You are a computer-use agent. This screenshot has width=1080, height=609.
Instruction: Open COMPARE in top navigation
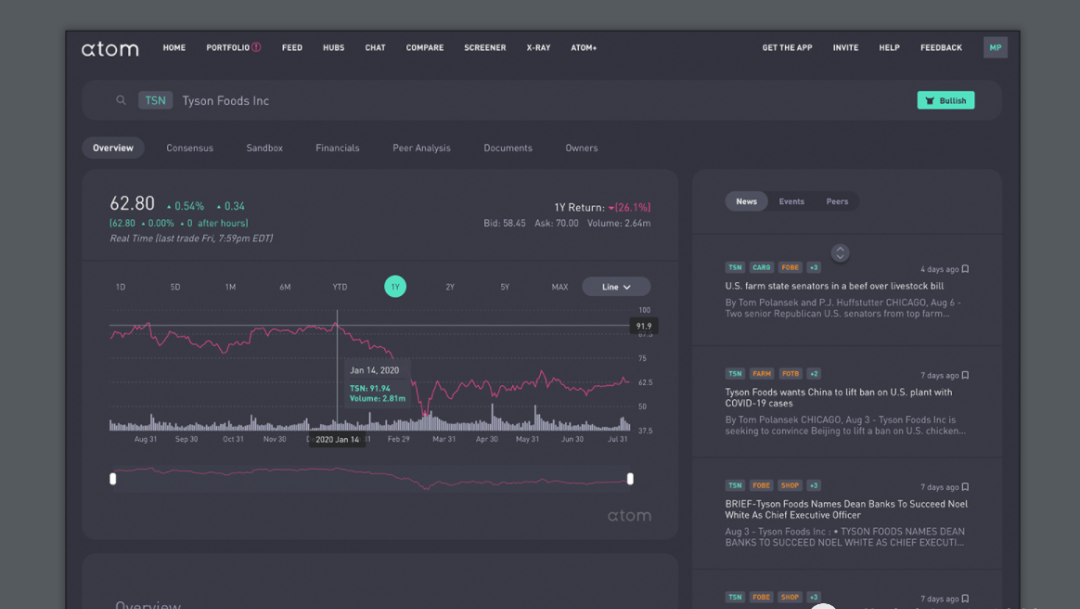click(425, 48)
